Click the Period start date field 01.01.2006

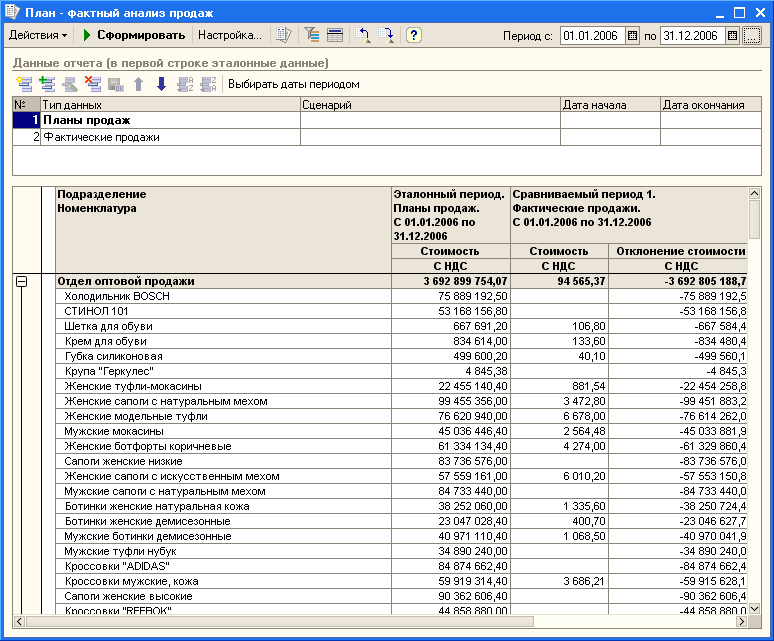592,36
